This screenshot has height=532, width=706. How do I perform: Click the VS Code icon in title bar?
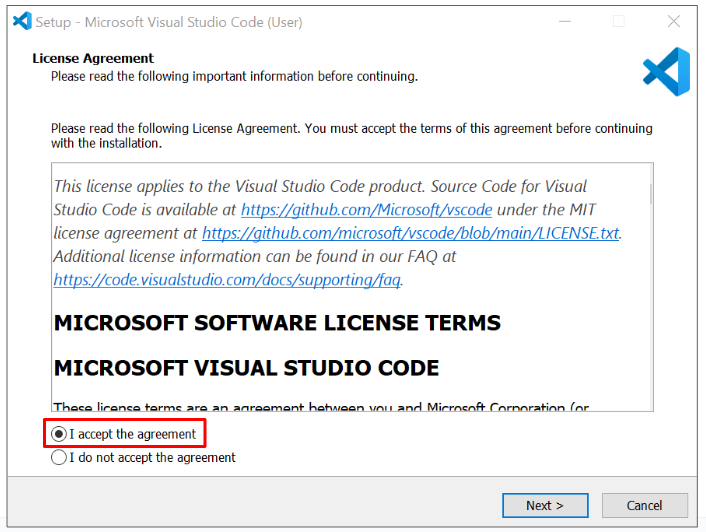point(22,21)
